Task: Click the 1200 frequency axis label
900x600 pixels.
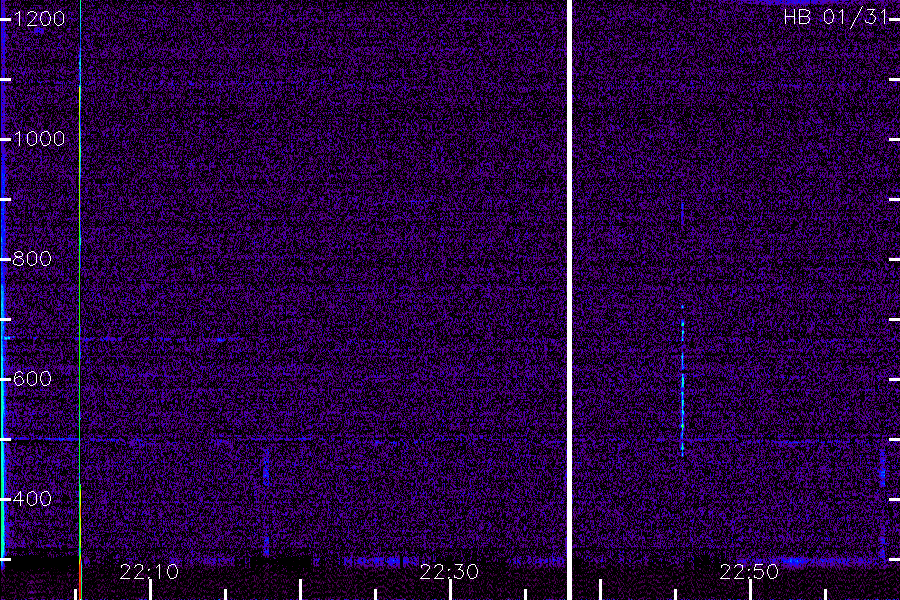Action: coord(39,19)
